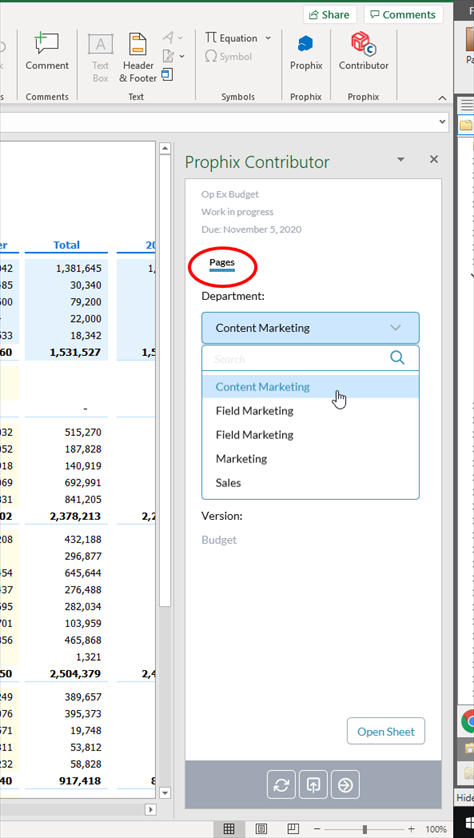The width and height of the screenshot is (474, 838).
Task: Click the upload arrow footer icon
Action: (313, 785)
